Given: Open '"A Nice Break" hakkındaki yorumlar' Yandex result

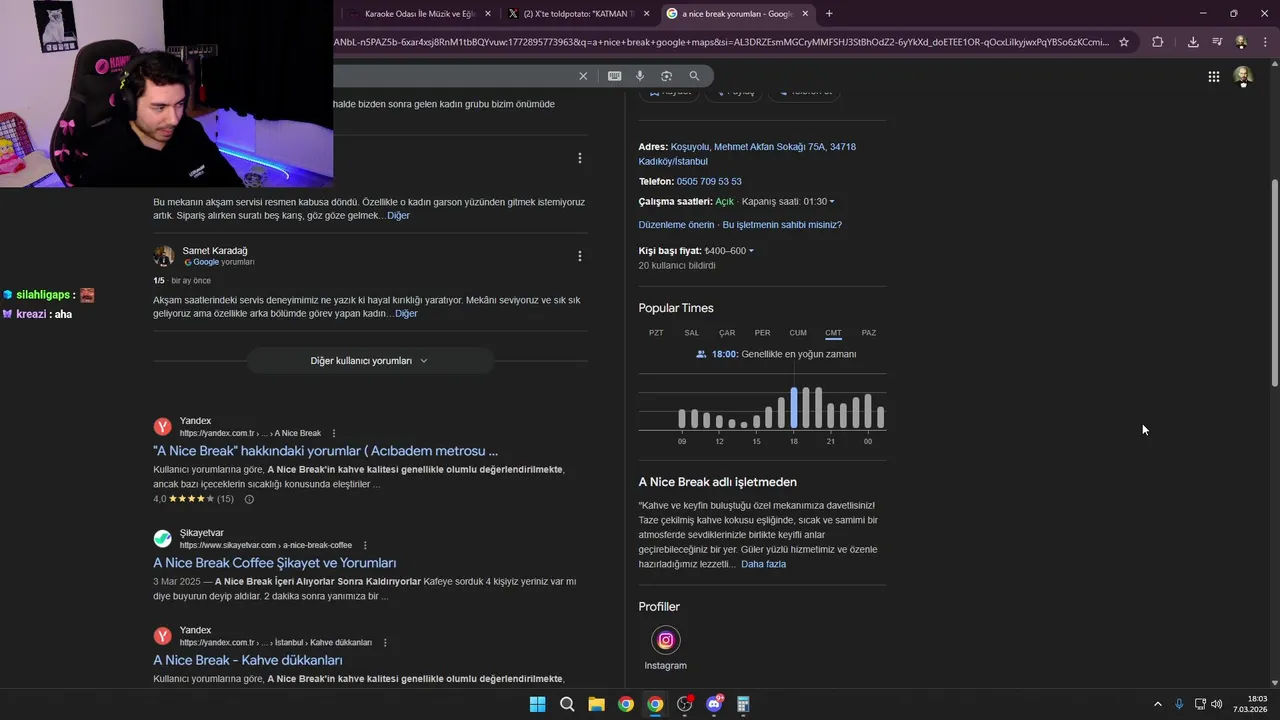Looking at the screenshot, I should pos(325,451).
